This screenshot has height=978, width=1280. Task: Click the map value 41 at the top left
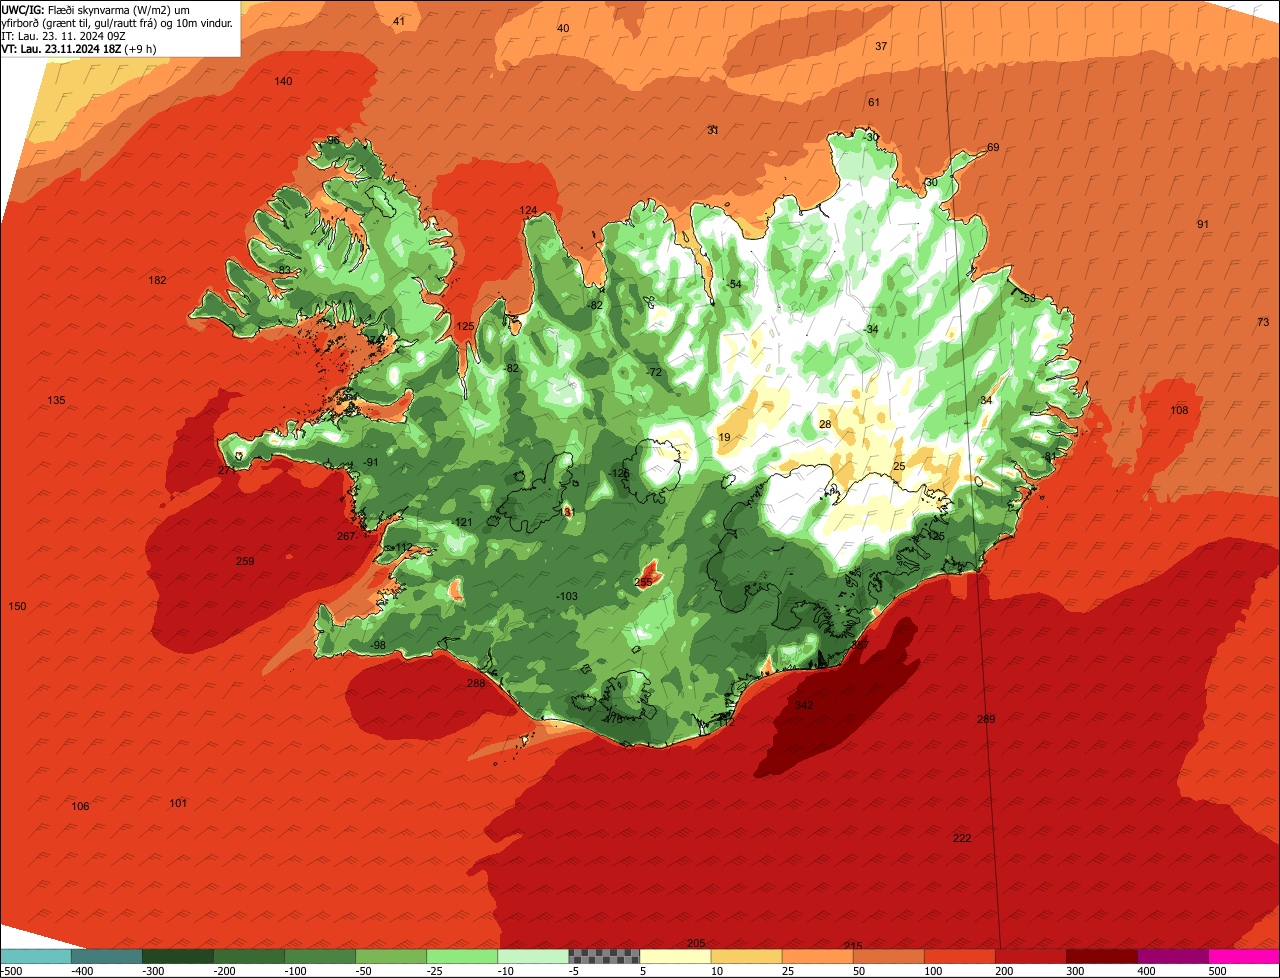click(399, 21)
